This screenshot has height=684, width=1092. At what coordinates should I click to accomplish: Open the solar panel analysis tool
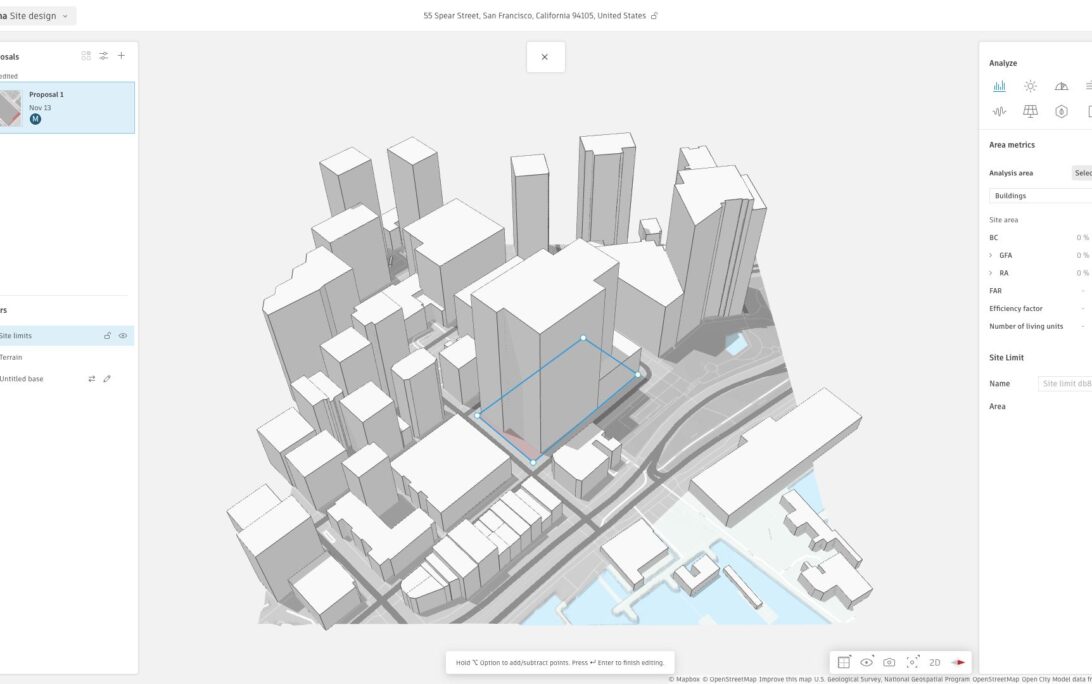click(1030, 112)
